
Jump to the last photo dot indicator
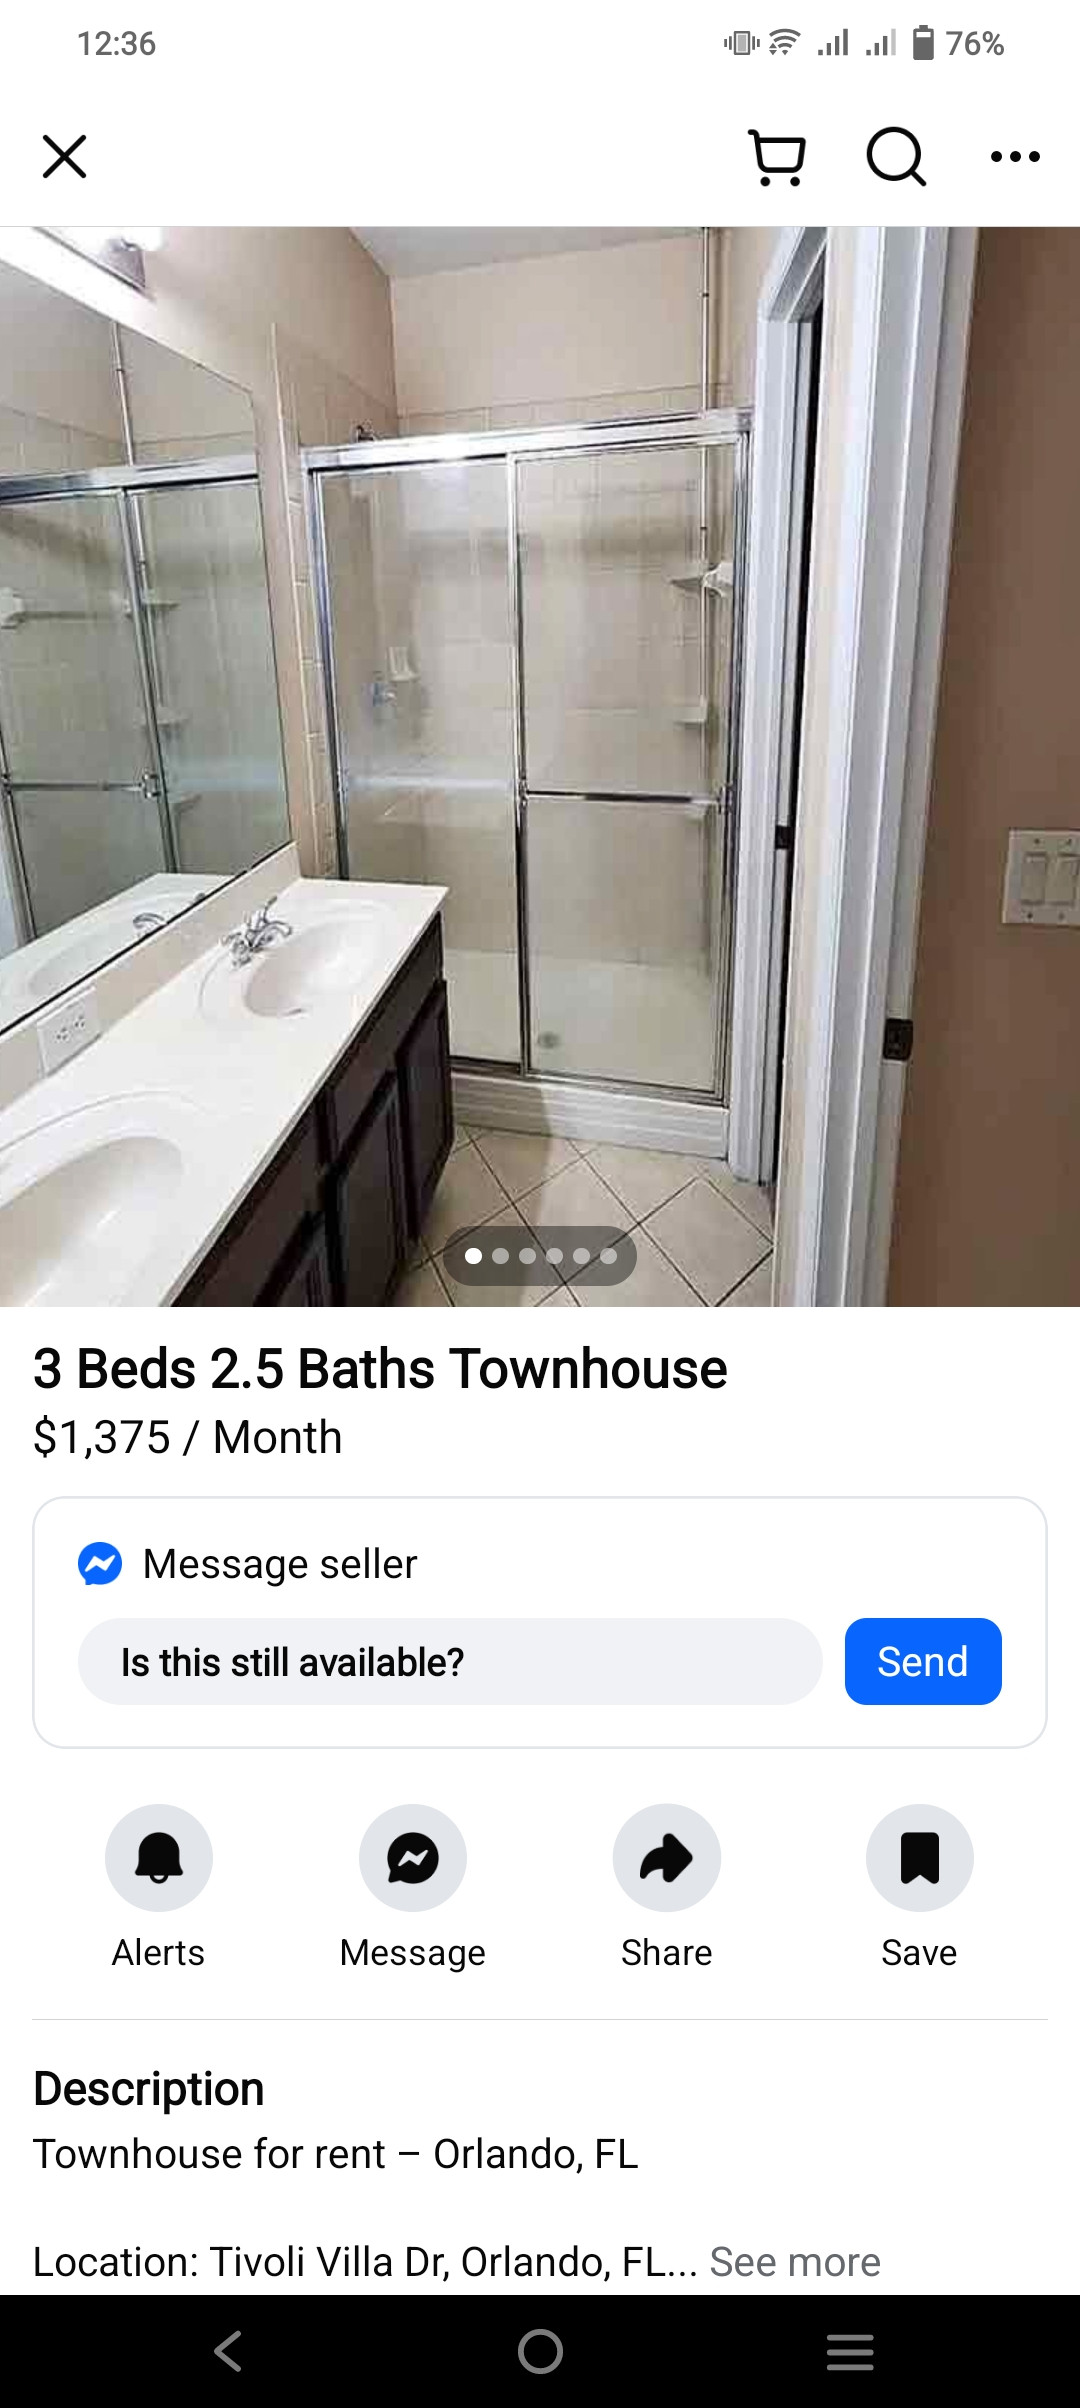pyautogui.click(x=609, y=1256)
